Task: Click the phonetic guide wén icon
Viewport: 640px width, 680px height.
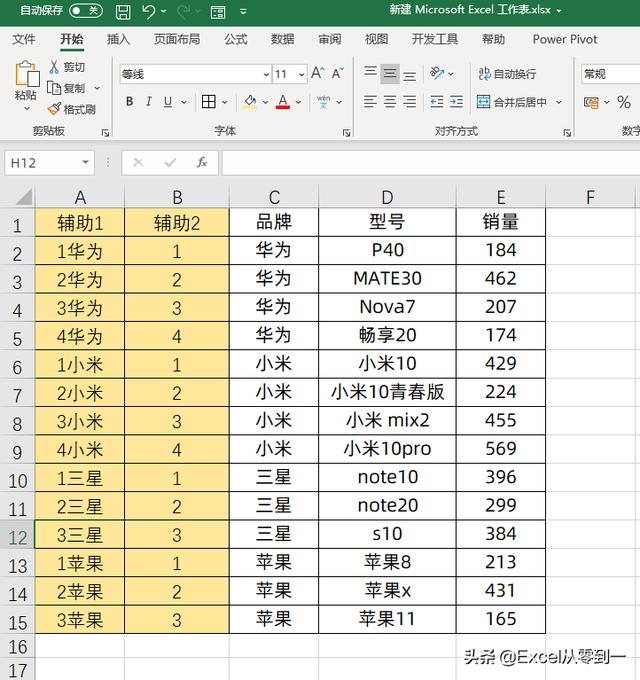Action: 323,102
